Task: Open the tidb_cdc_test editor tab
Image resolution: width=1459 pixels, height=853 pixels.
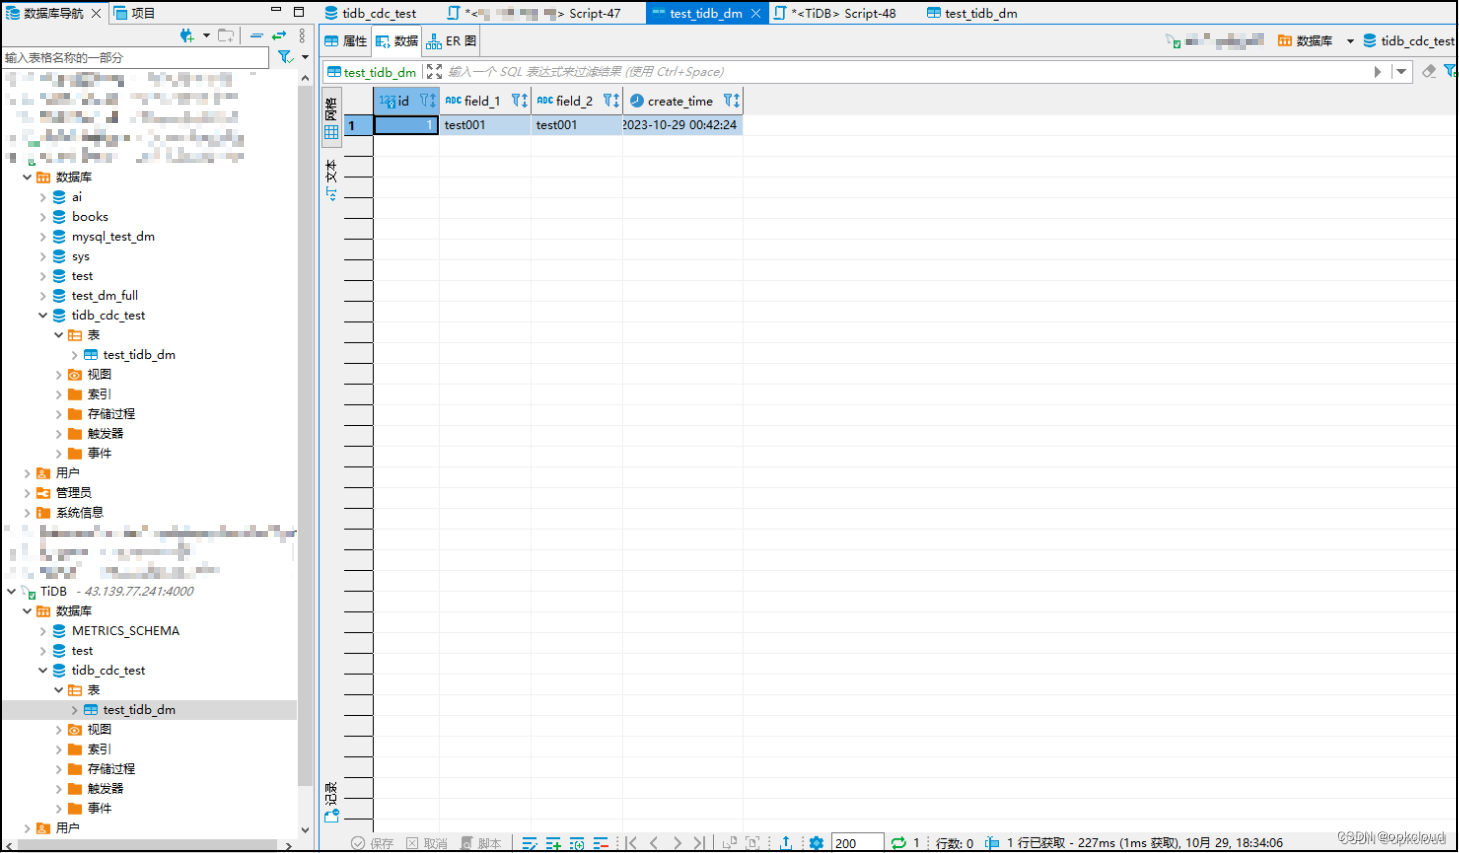Action: (x=370, y=13)
